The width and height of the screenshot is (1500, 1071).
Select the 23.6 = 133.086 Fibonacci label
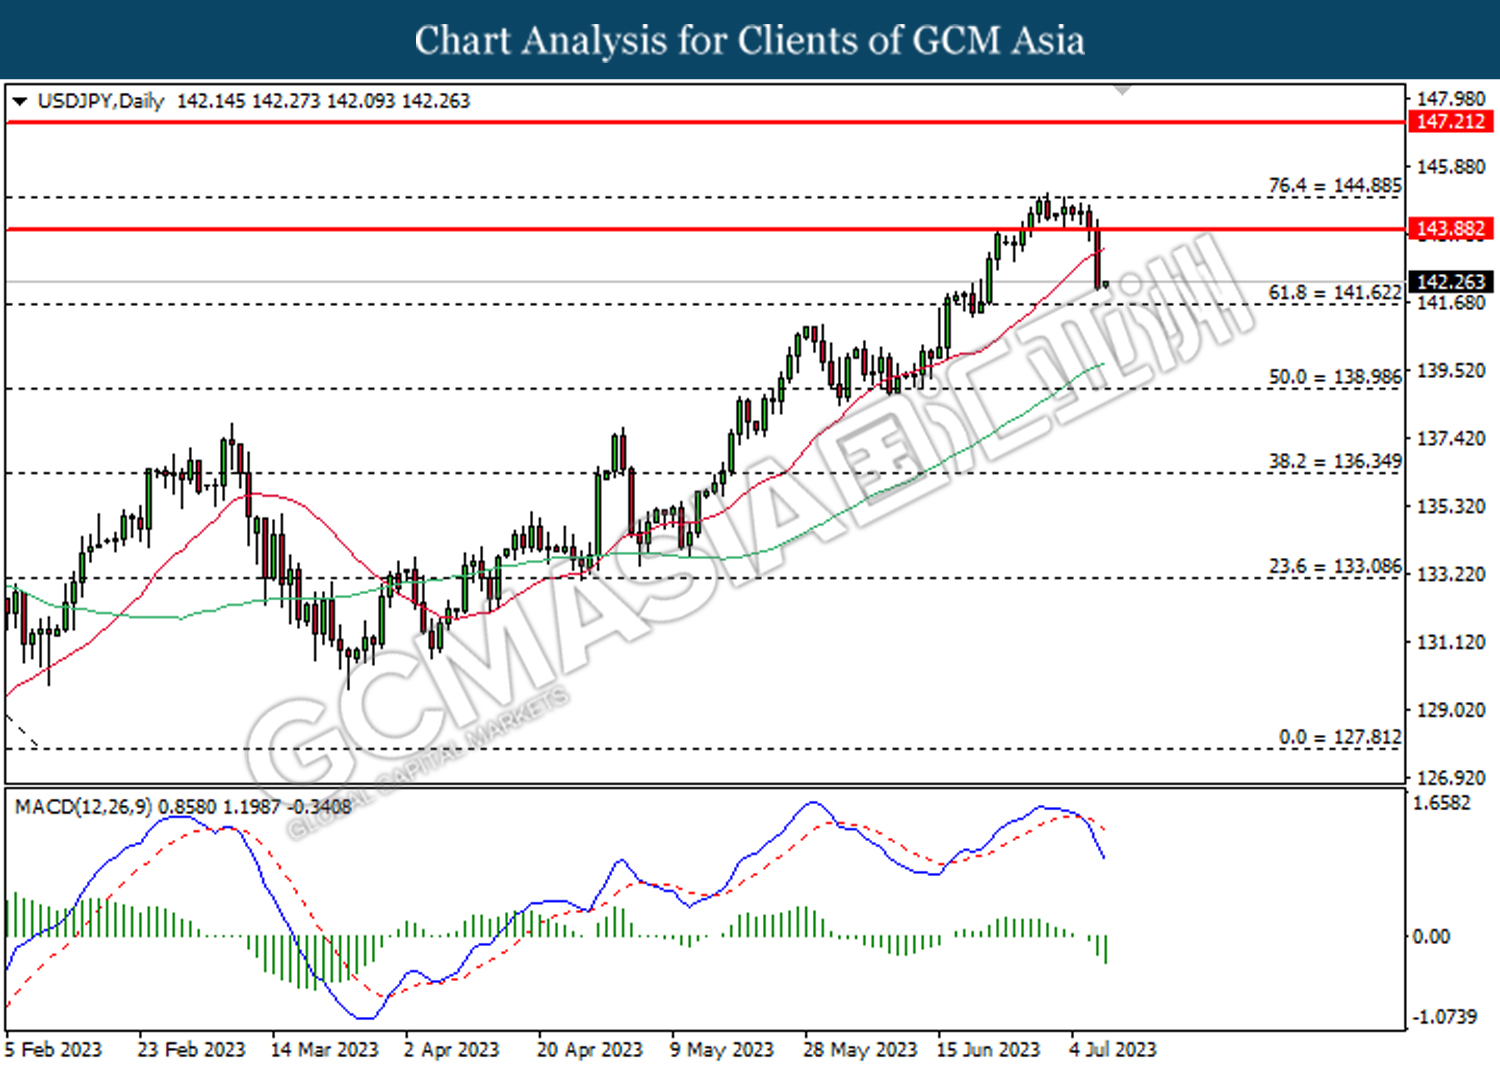[1335, 566]
